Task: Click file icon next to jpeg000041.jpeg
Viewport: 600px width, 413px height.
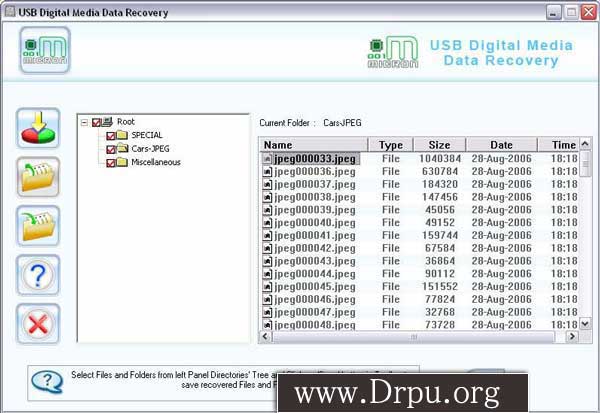Action: pos(267,235)
